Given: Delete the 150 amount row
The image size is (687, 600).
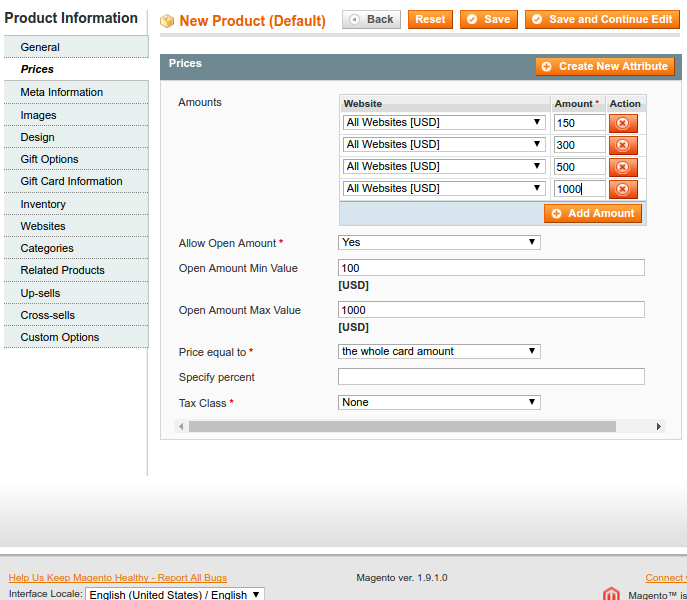Looking at the screenshot, I should tap(622, 123).
